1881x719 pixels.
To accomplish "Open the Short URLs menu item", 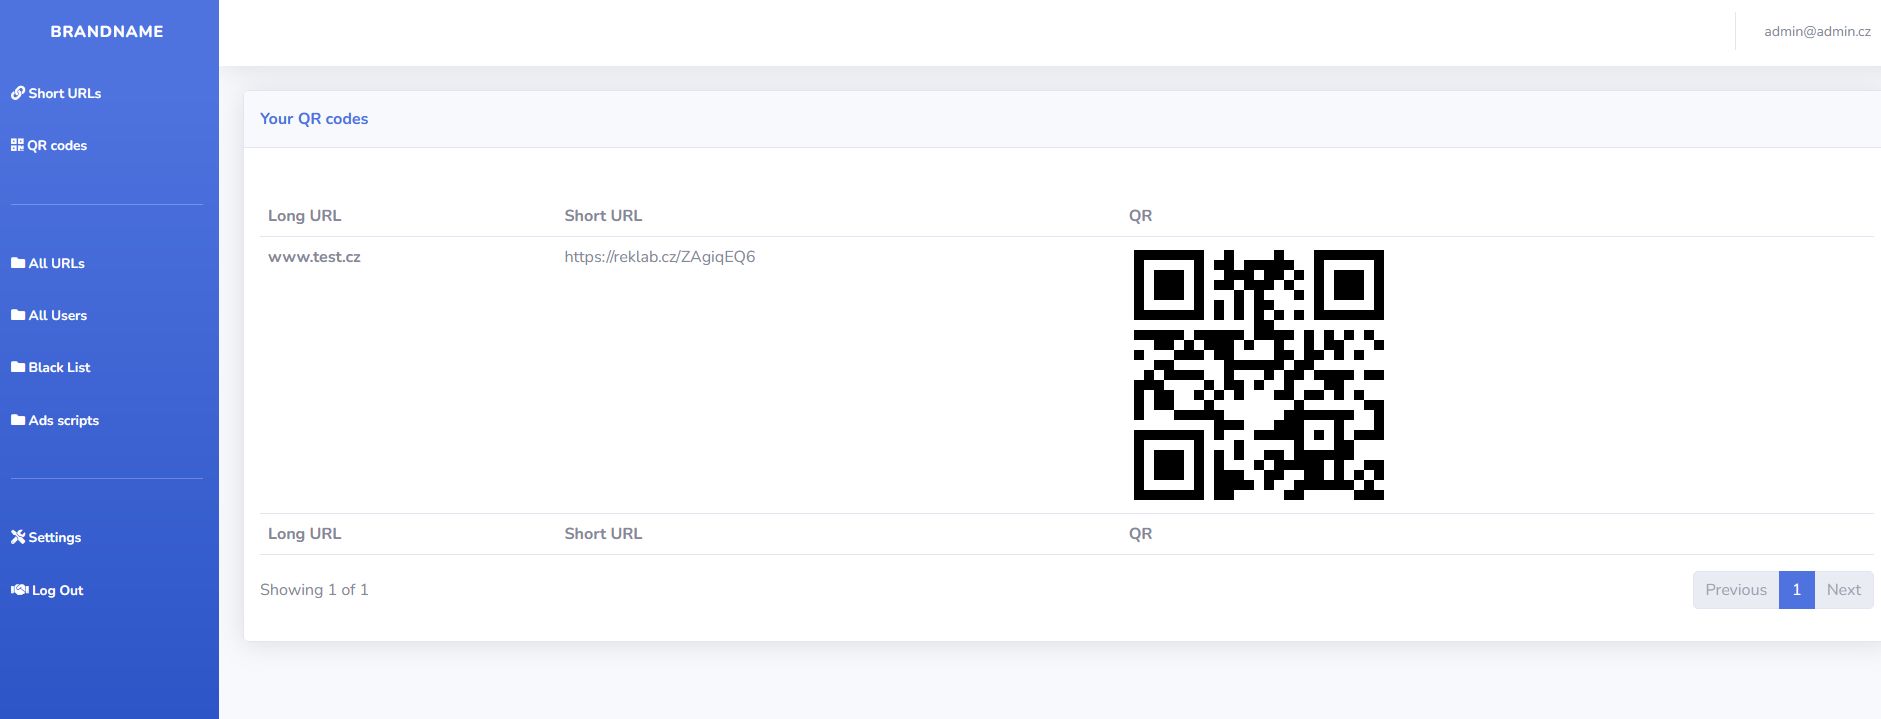I will 65,93.
